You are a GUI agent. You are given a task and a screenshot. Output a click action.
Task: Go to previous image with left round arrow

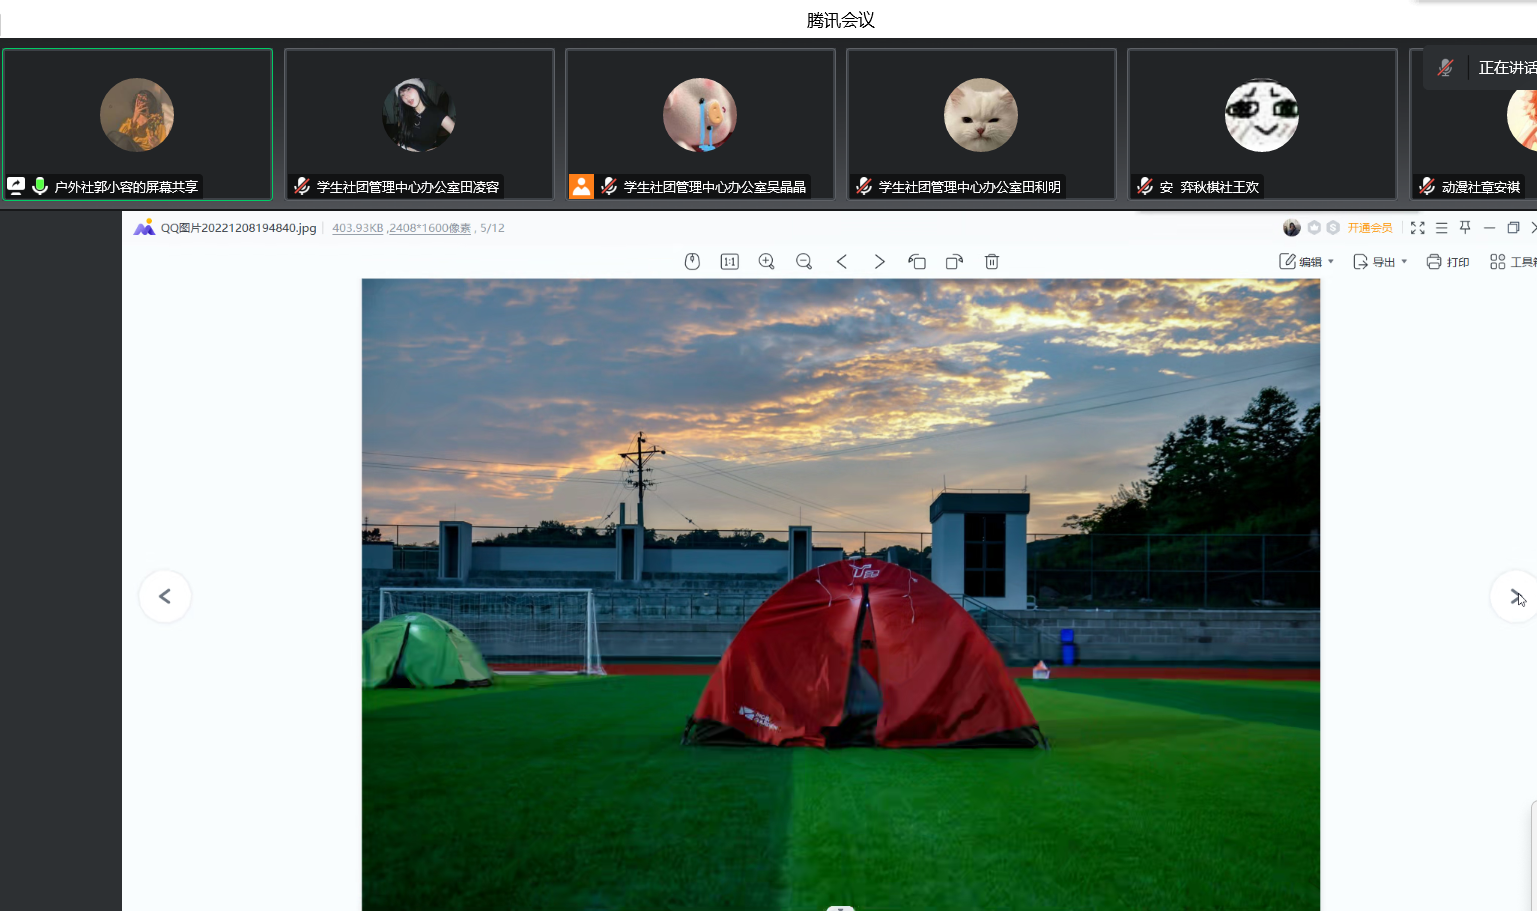[165, 596]
